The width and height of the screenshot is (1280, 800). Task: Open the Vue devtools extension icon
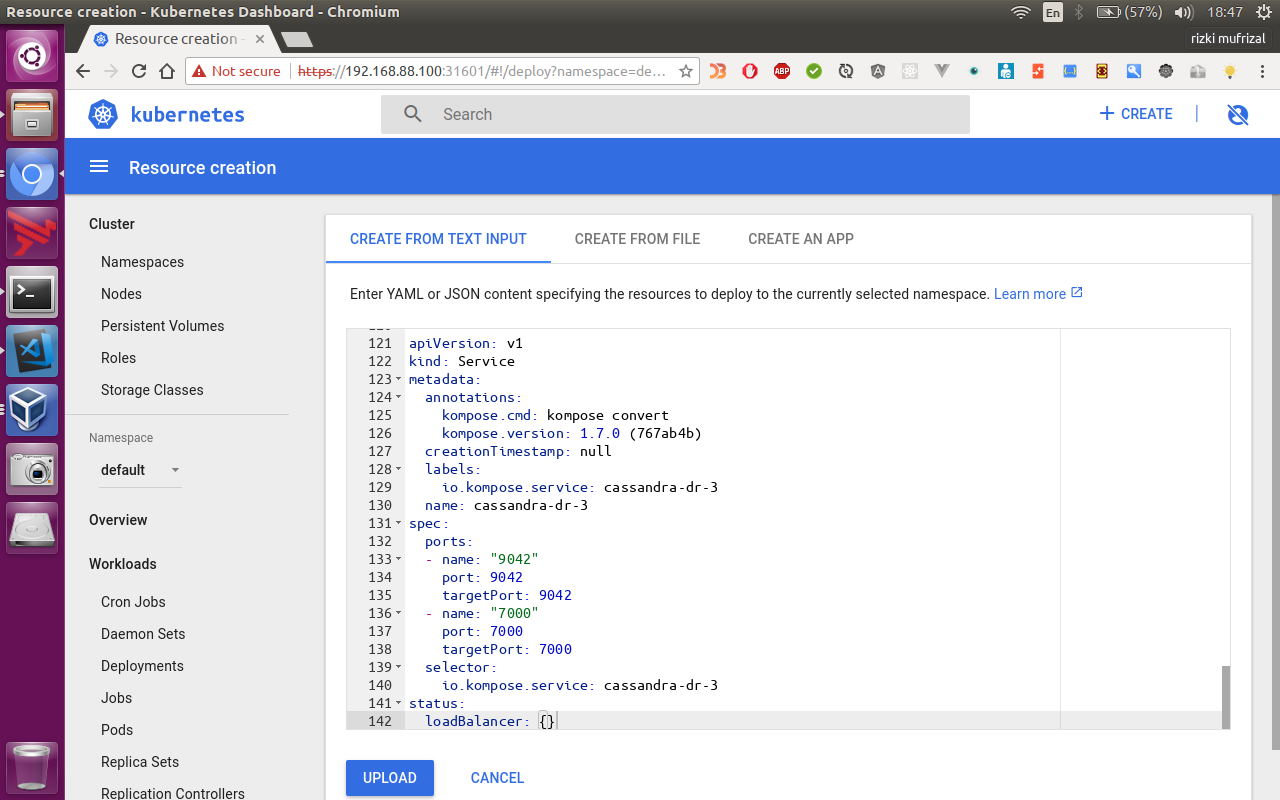(942, 71)
